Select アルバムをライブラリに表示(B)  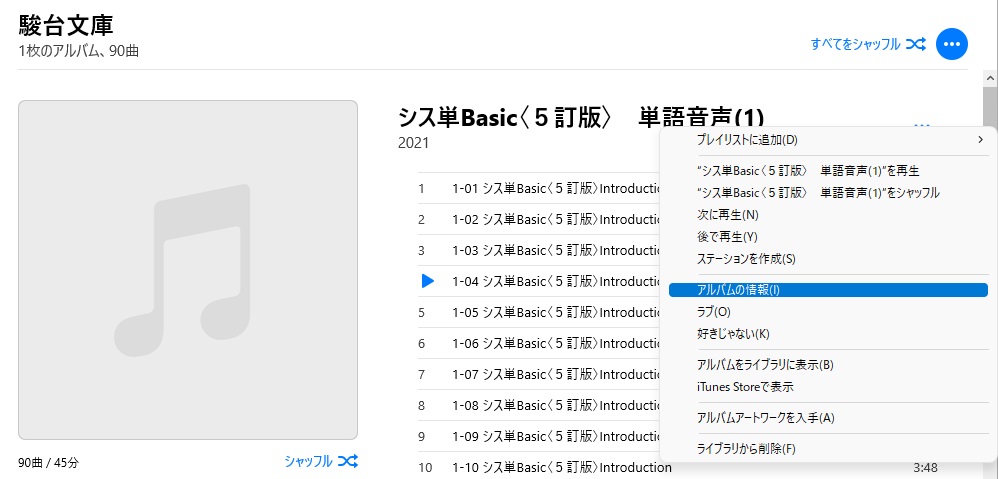point(829,365)
